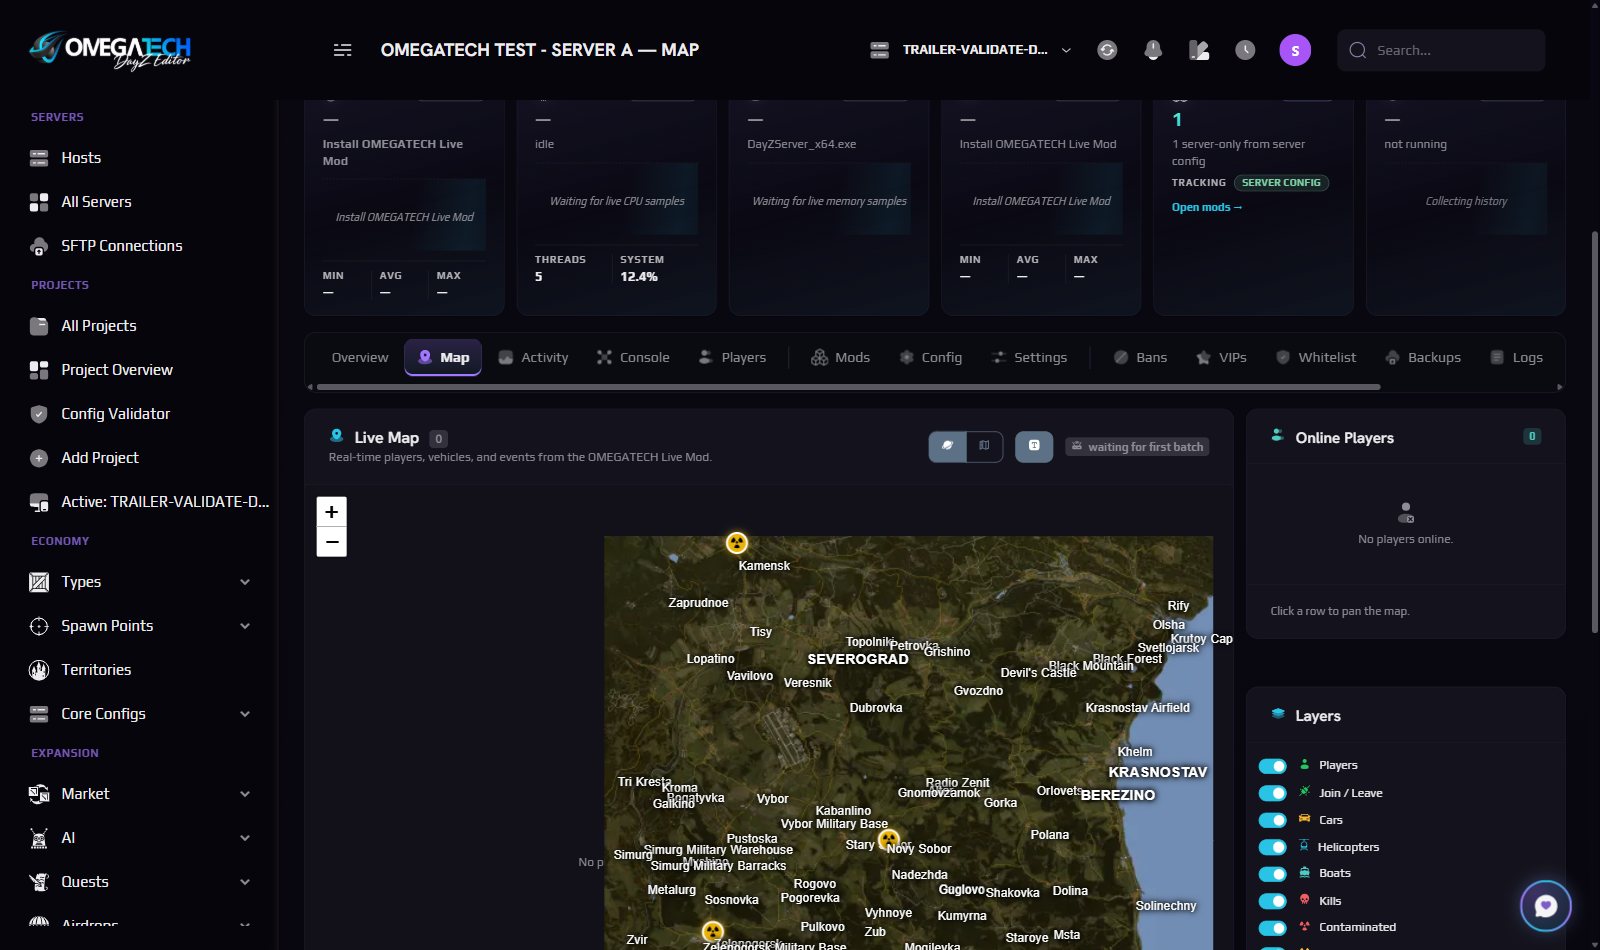Click the Live Map count badge
The image size is (1600, 950).
tap(438, 438)
